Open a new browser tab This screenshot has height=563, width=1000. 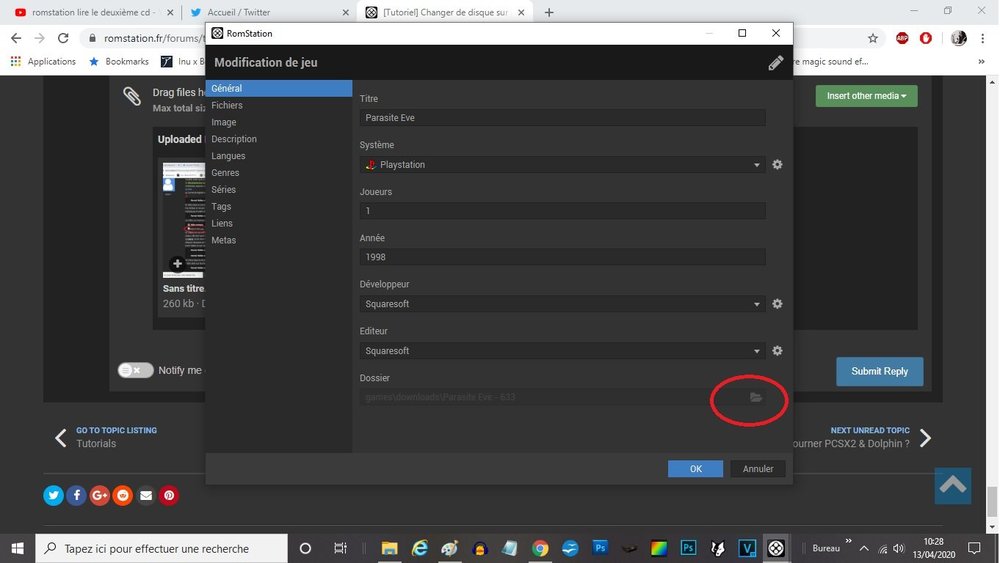point(548,12)
